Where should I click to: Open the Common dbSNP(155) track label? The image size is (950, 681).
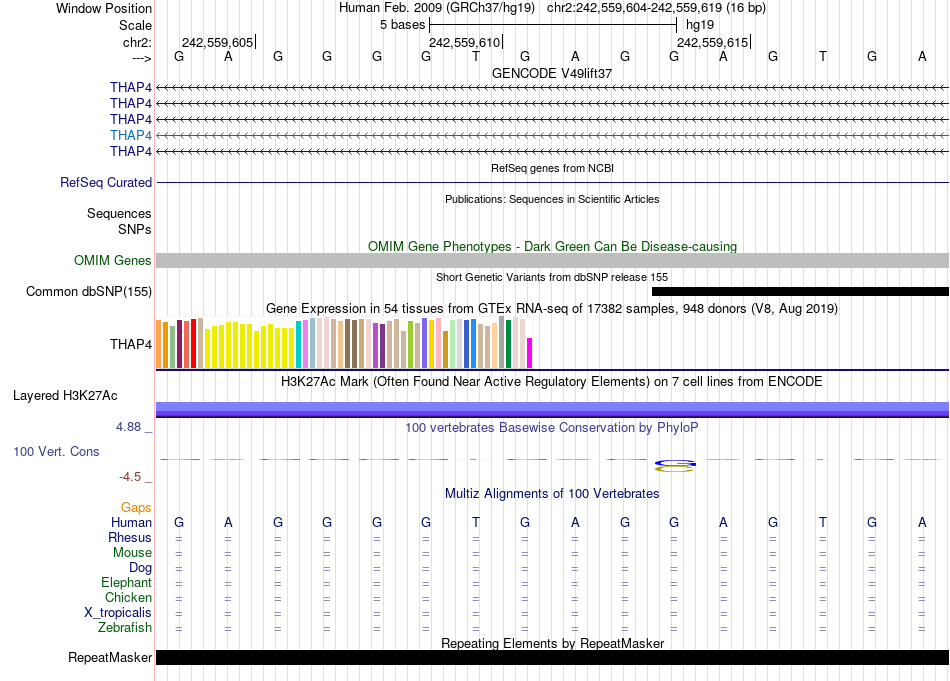[89, 291]
